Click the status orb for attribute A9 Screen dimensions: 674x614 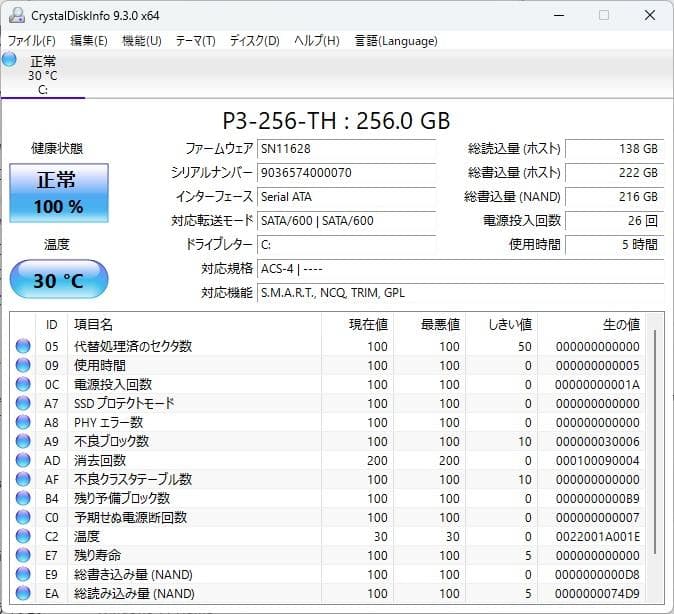(x=23, y=441)
